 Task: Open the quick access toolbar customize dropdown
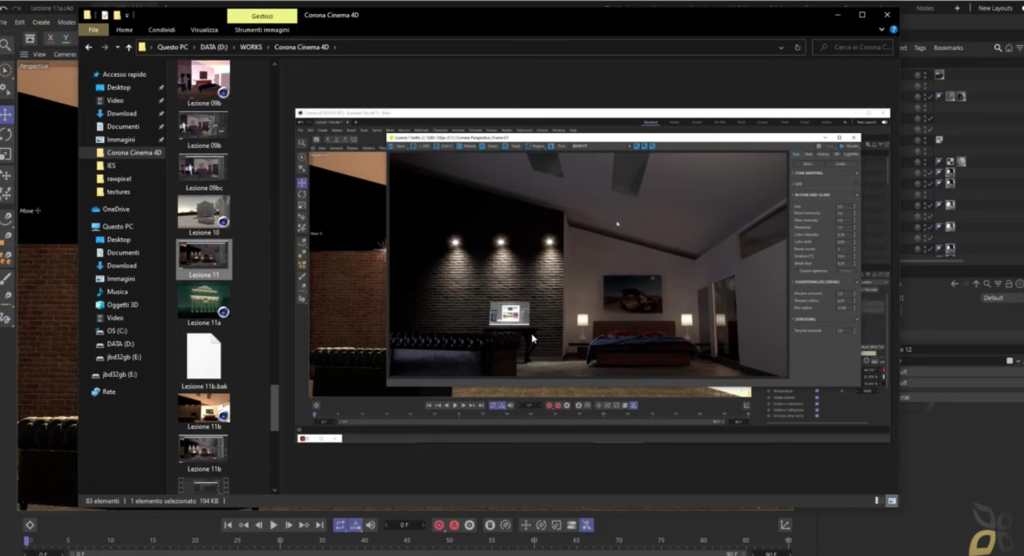(128, 14)
